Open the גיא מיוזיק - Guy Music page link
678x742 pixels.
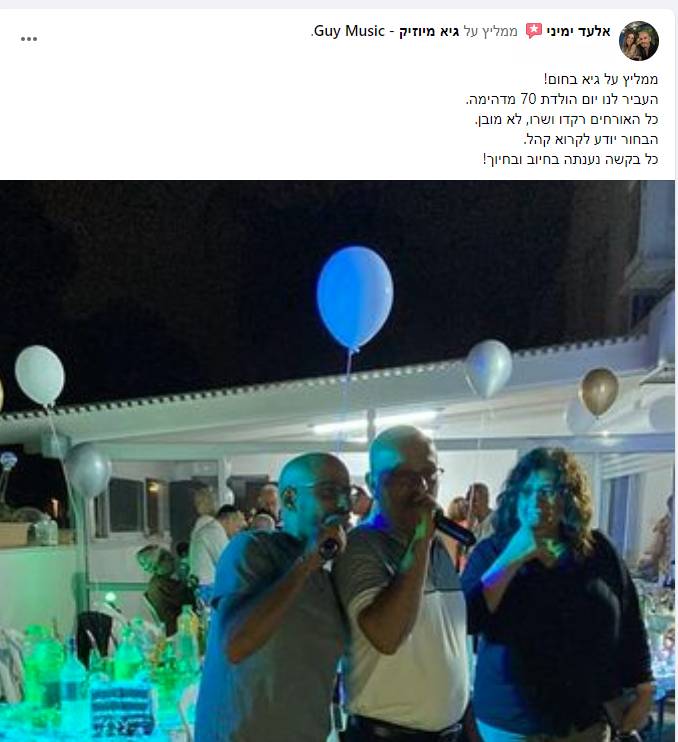point(386,32)
